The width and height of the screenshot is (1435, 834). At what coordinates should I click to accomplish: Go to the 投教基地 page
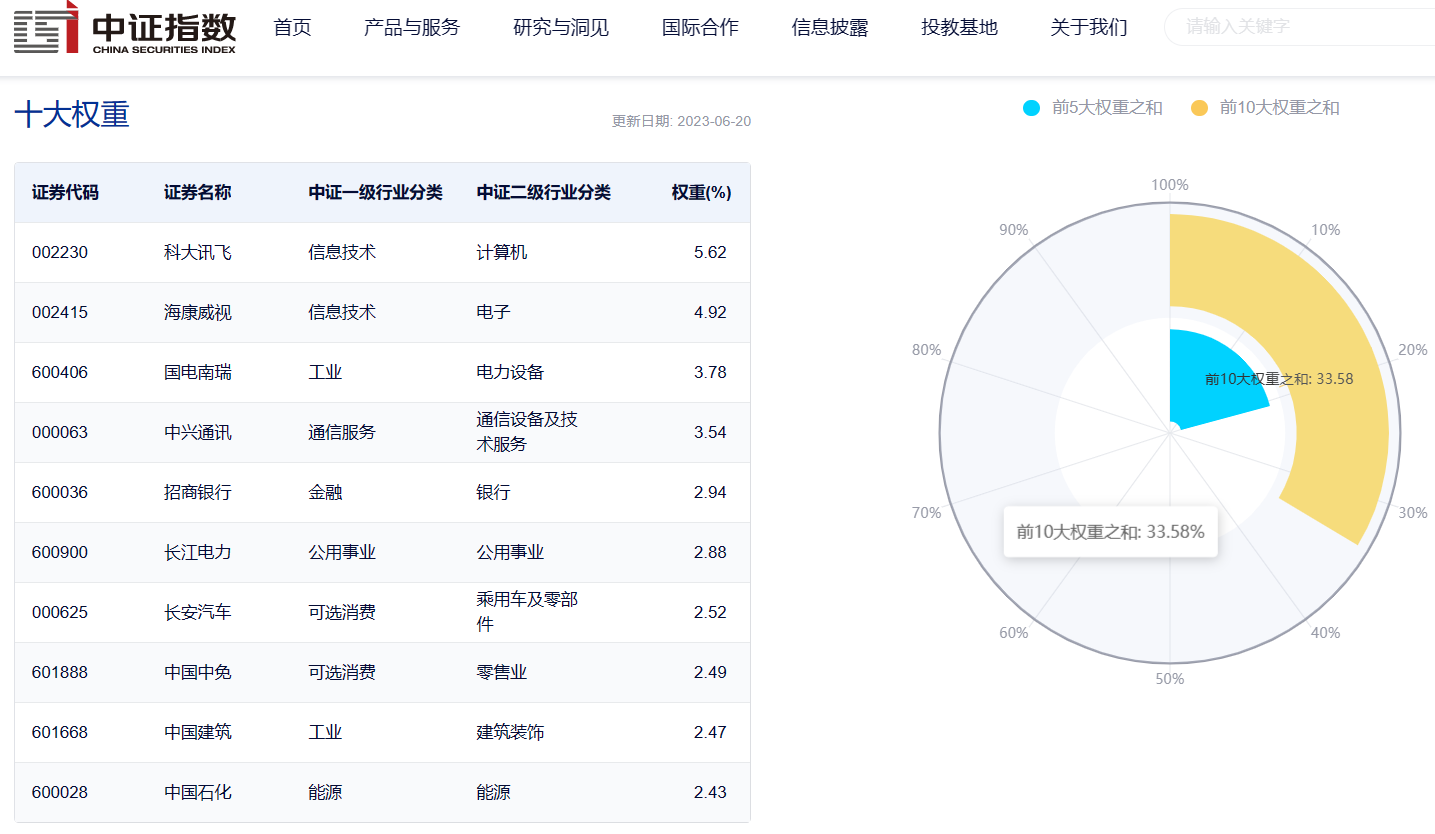click(959, 28)
